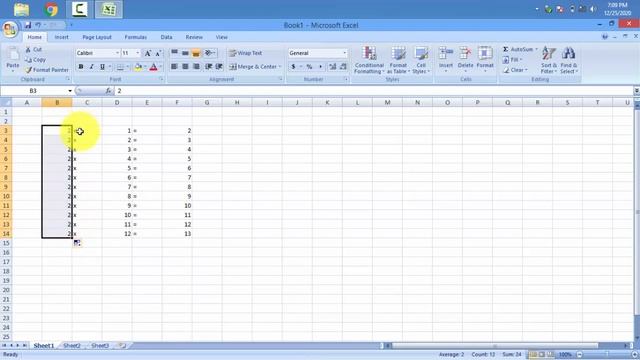
Task: Center text horizontally
Action: pos(185,67)
